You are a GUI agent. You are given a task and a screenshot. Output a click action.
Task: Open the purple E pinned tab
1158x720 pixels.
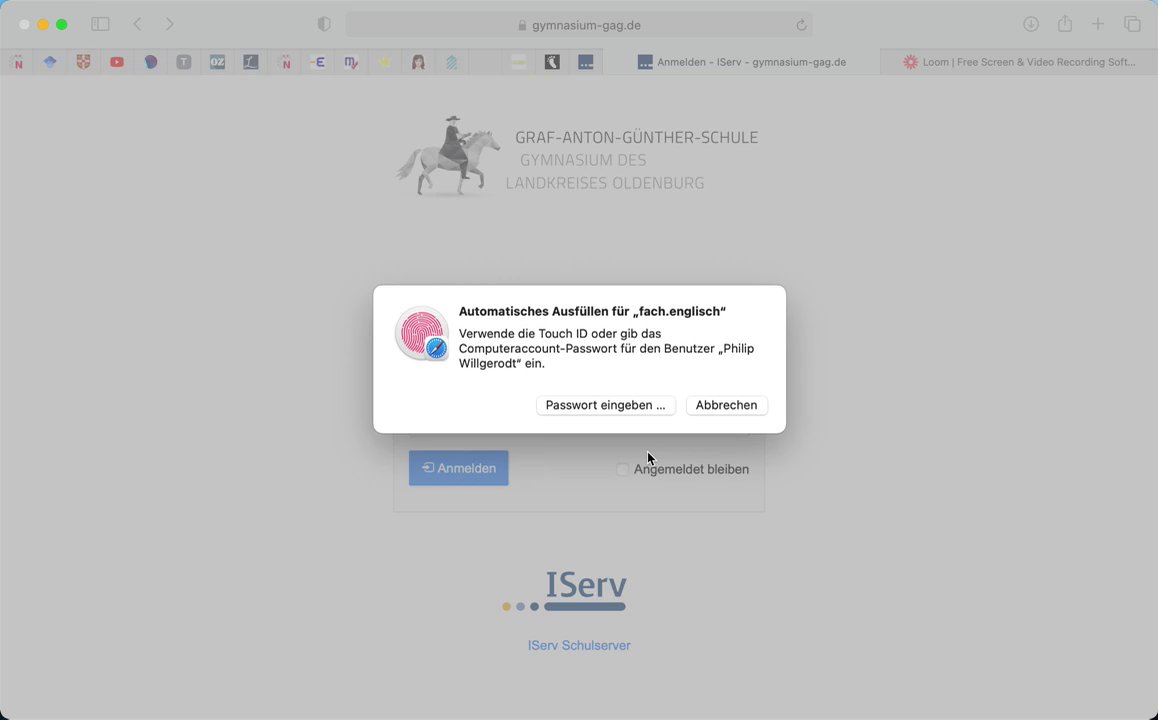pyautogui.click(x=318, y=62)
